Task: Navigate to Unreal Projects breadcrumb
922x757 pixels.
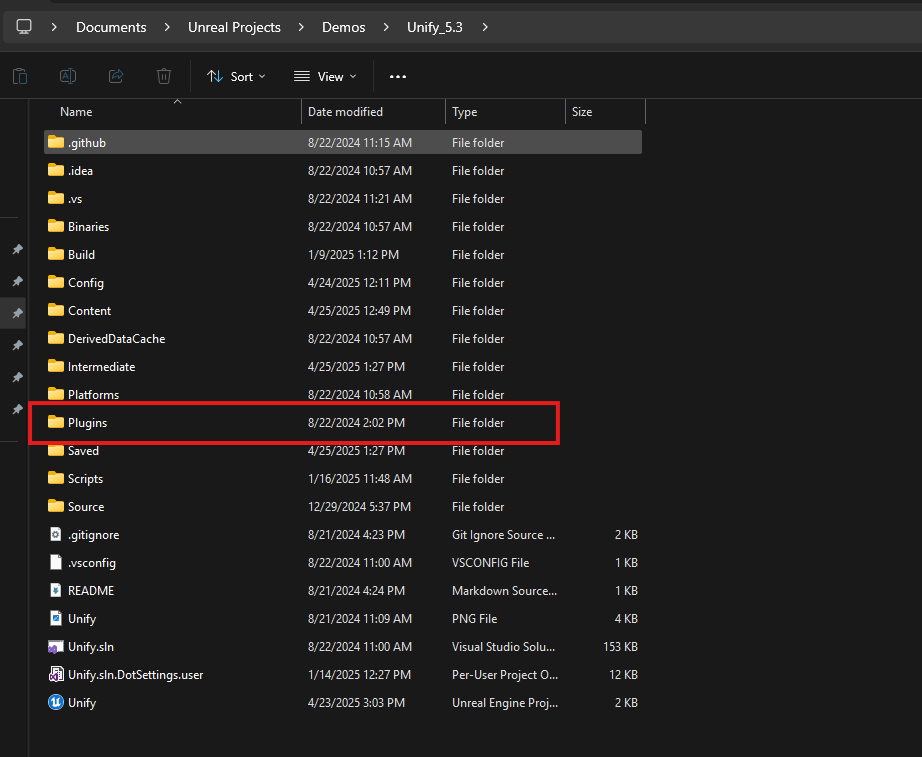Action: click(234, 27)
